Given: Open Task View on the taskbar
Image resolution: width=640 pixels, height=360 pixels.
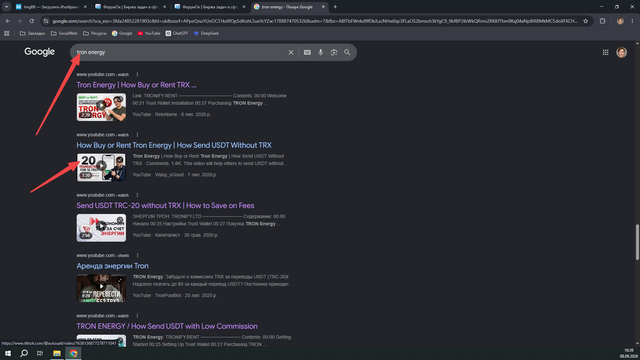Looking at the screenshot, I should point(40,353).
